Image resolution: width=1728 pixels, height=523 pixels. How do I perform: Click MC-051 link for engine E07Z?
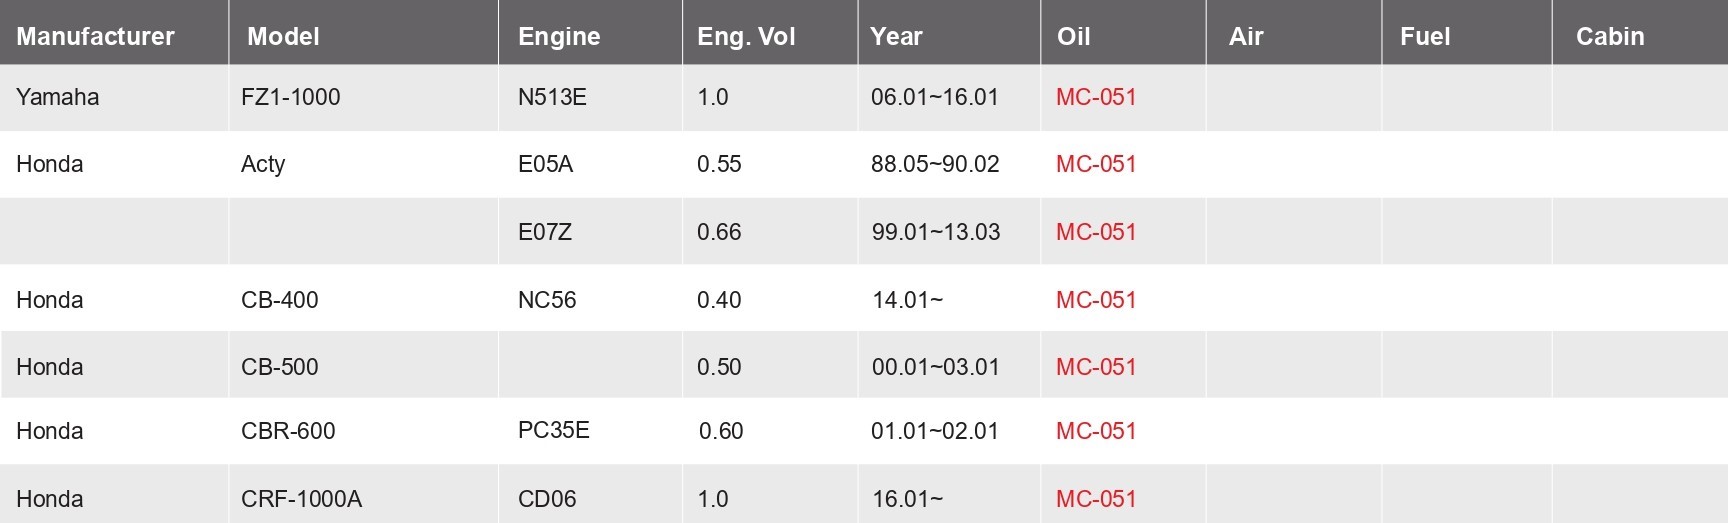click(1096, 232)
